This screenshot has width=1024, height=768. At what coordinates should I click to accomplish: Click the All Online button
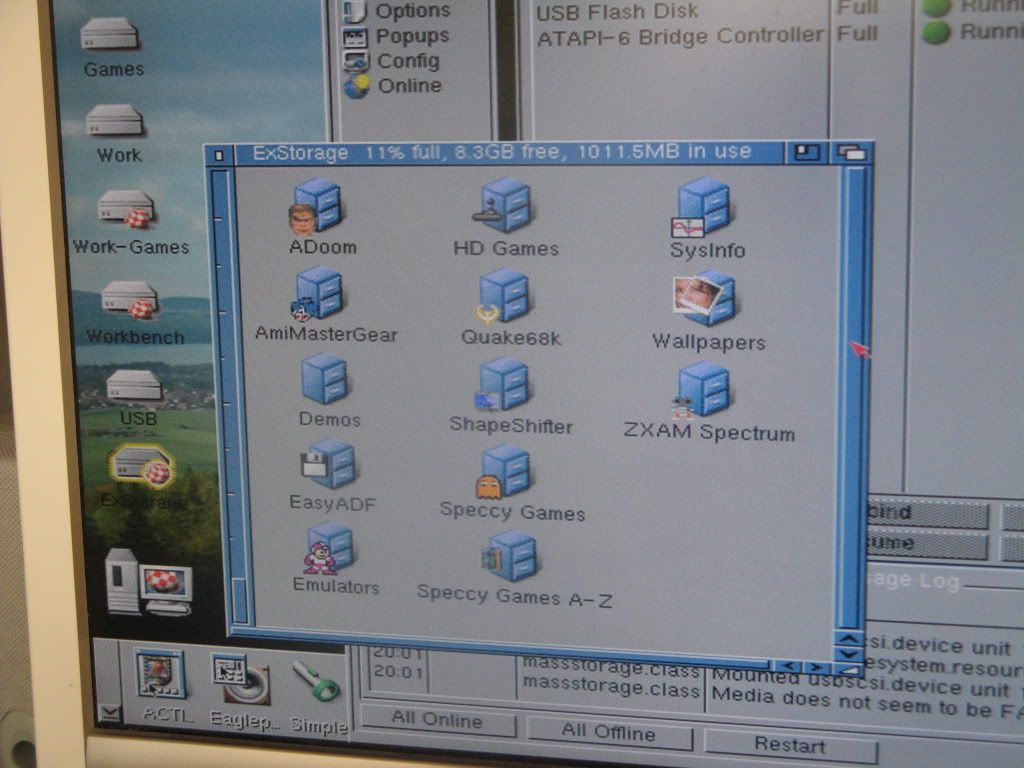[437, 720]
